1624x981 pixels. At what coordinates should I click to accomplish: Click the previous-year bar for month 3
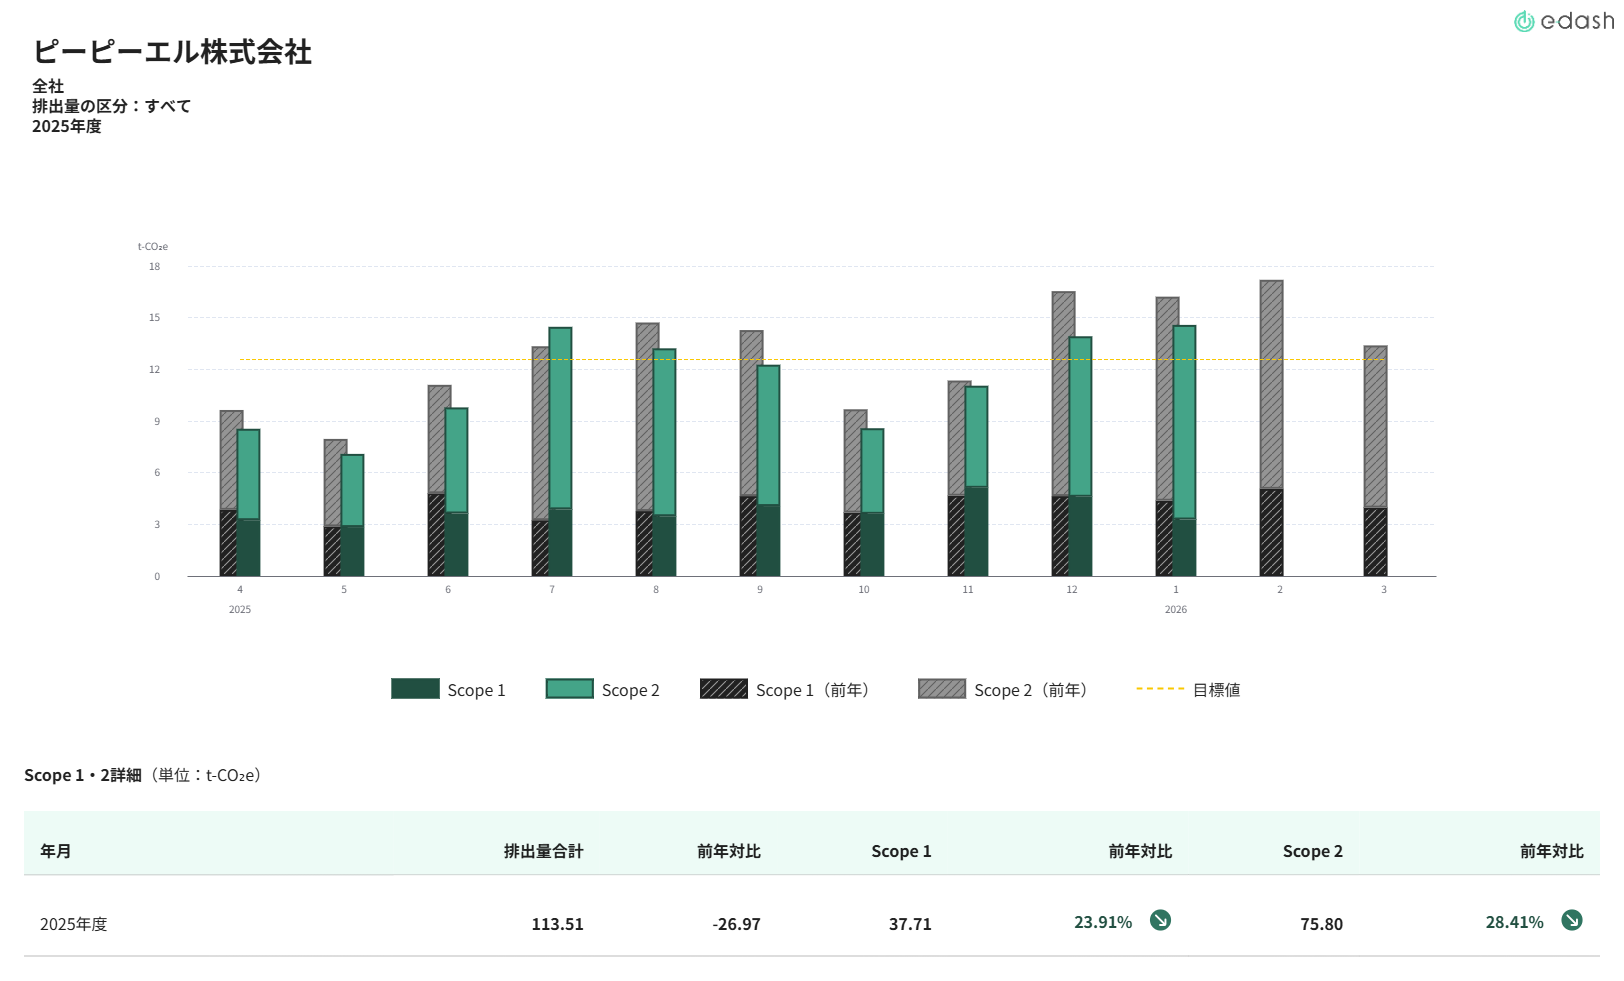click(x=1375, y=427)
